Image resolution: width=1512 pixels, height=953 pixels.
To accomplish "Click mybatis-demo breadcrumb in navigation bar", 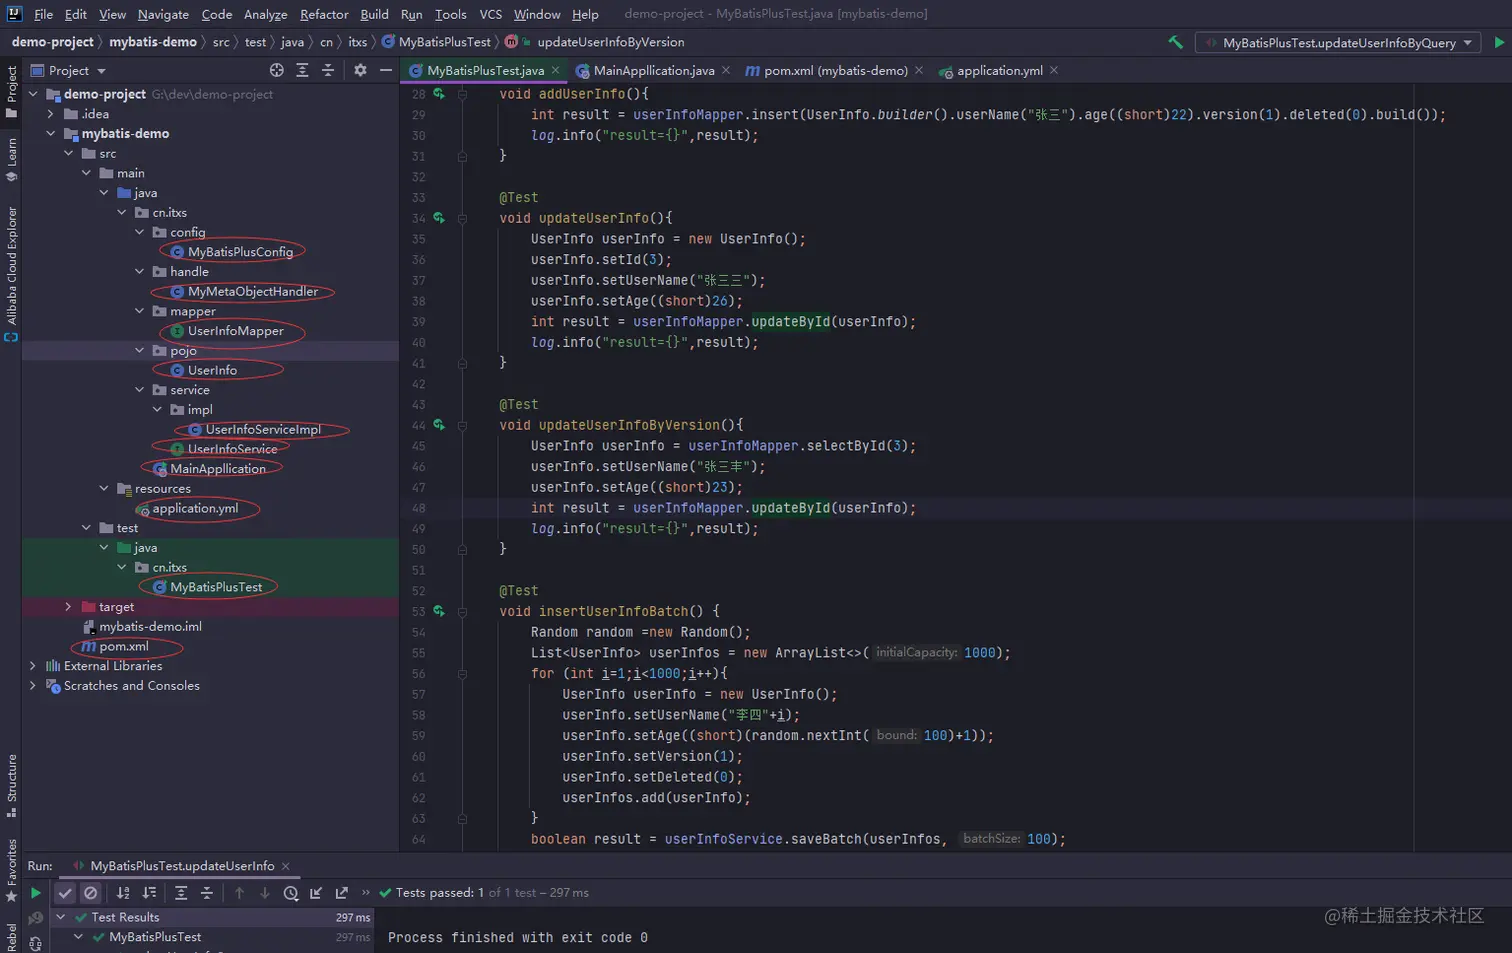I will 153,42.
